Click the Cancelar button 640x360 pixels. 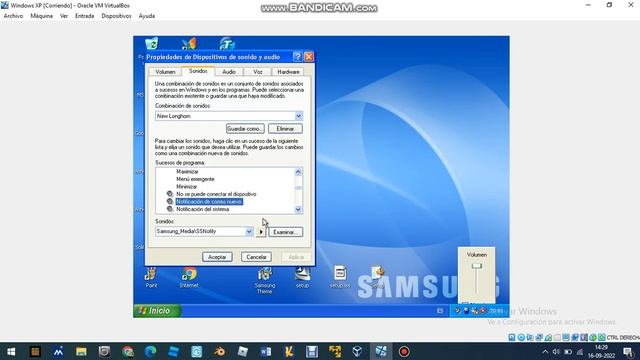256,257
